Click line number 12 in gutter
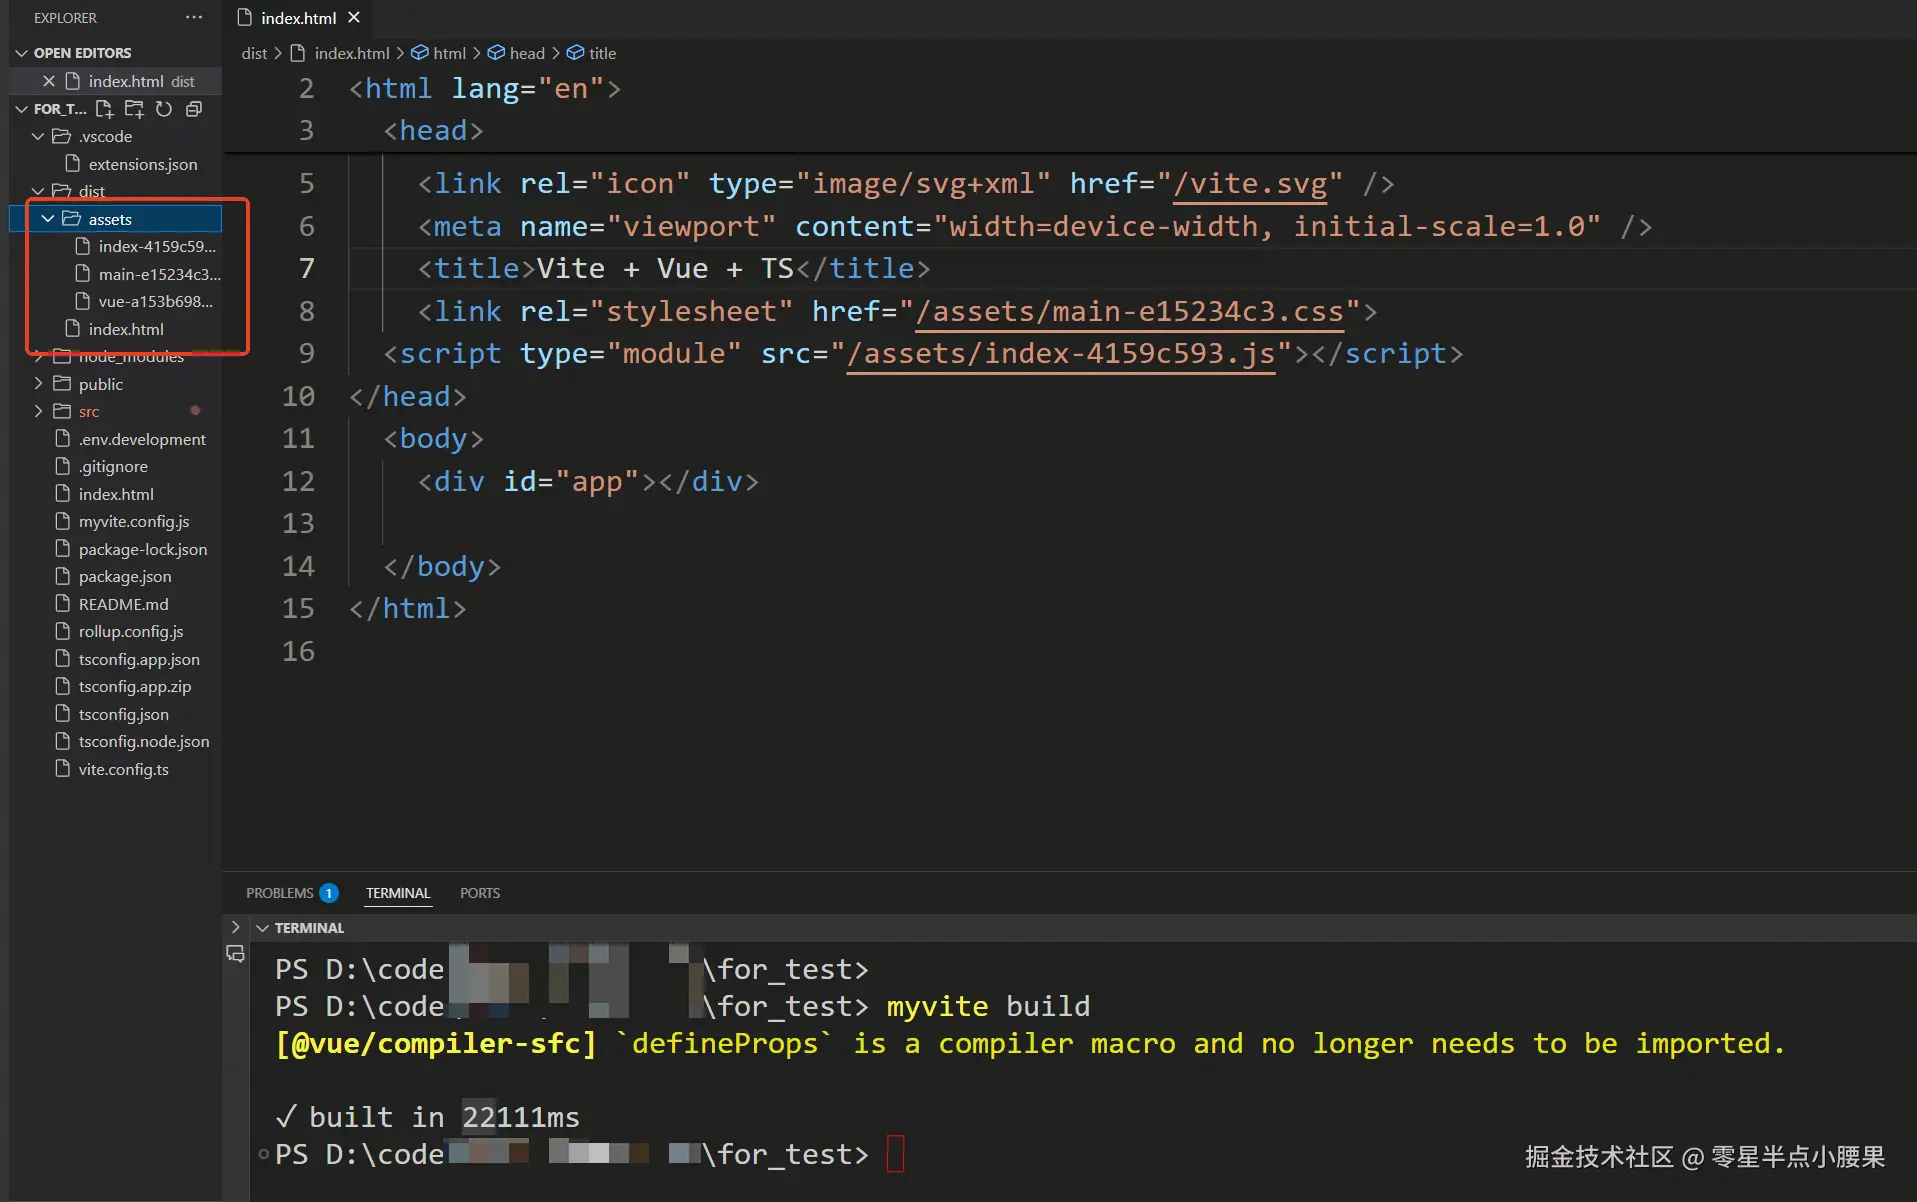Image resolution: width=1917 pixels, height=1202 pixels. pos(298,482)
